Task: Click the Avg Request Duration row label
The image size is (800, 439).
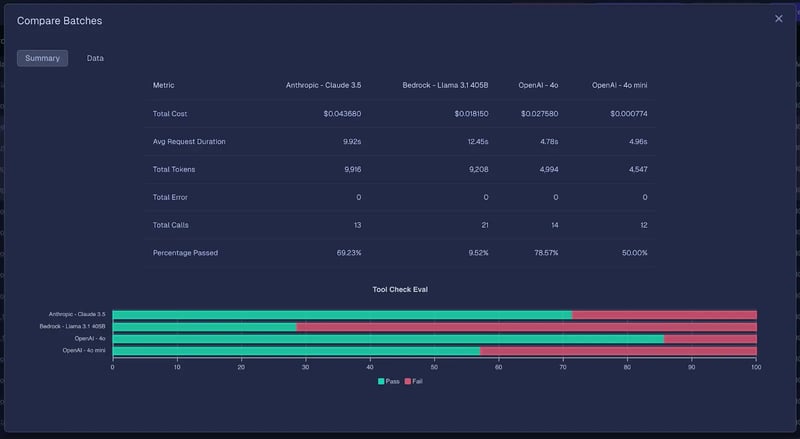Action: [x=189, y=141]
